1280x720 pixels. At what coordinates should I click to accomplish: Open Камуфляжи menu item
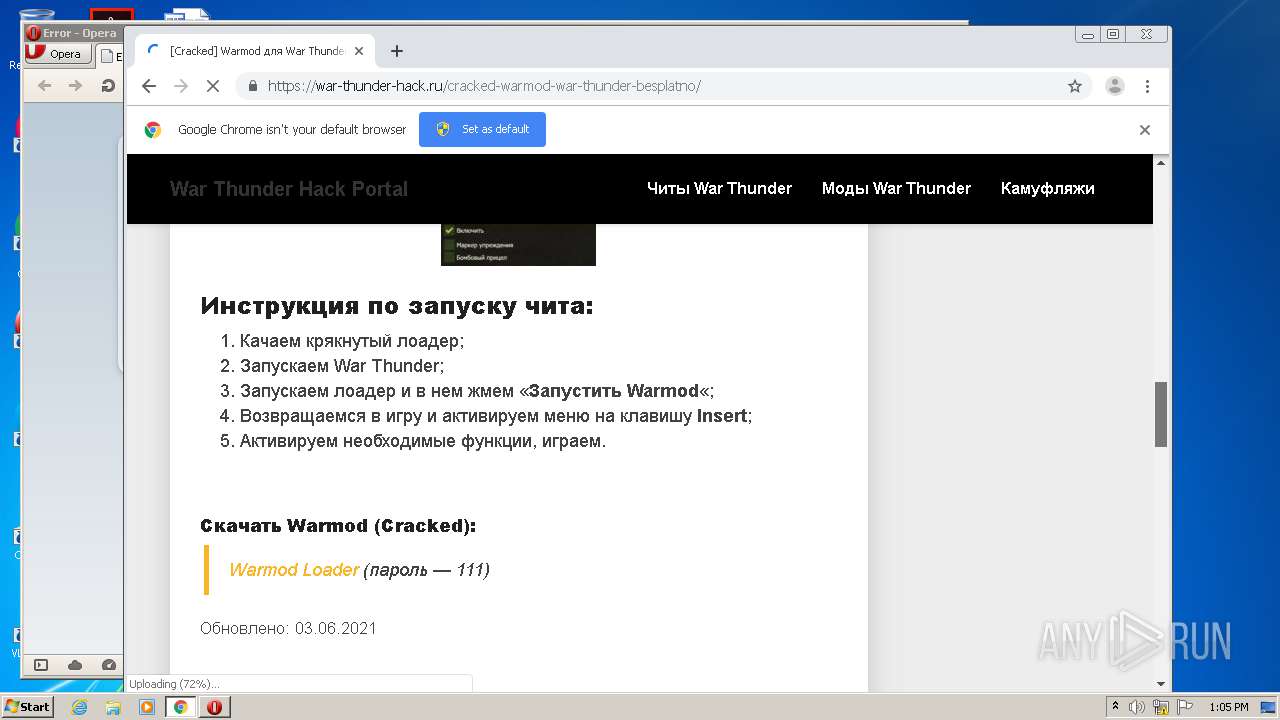click(x=1047, y=188)
